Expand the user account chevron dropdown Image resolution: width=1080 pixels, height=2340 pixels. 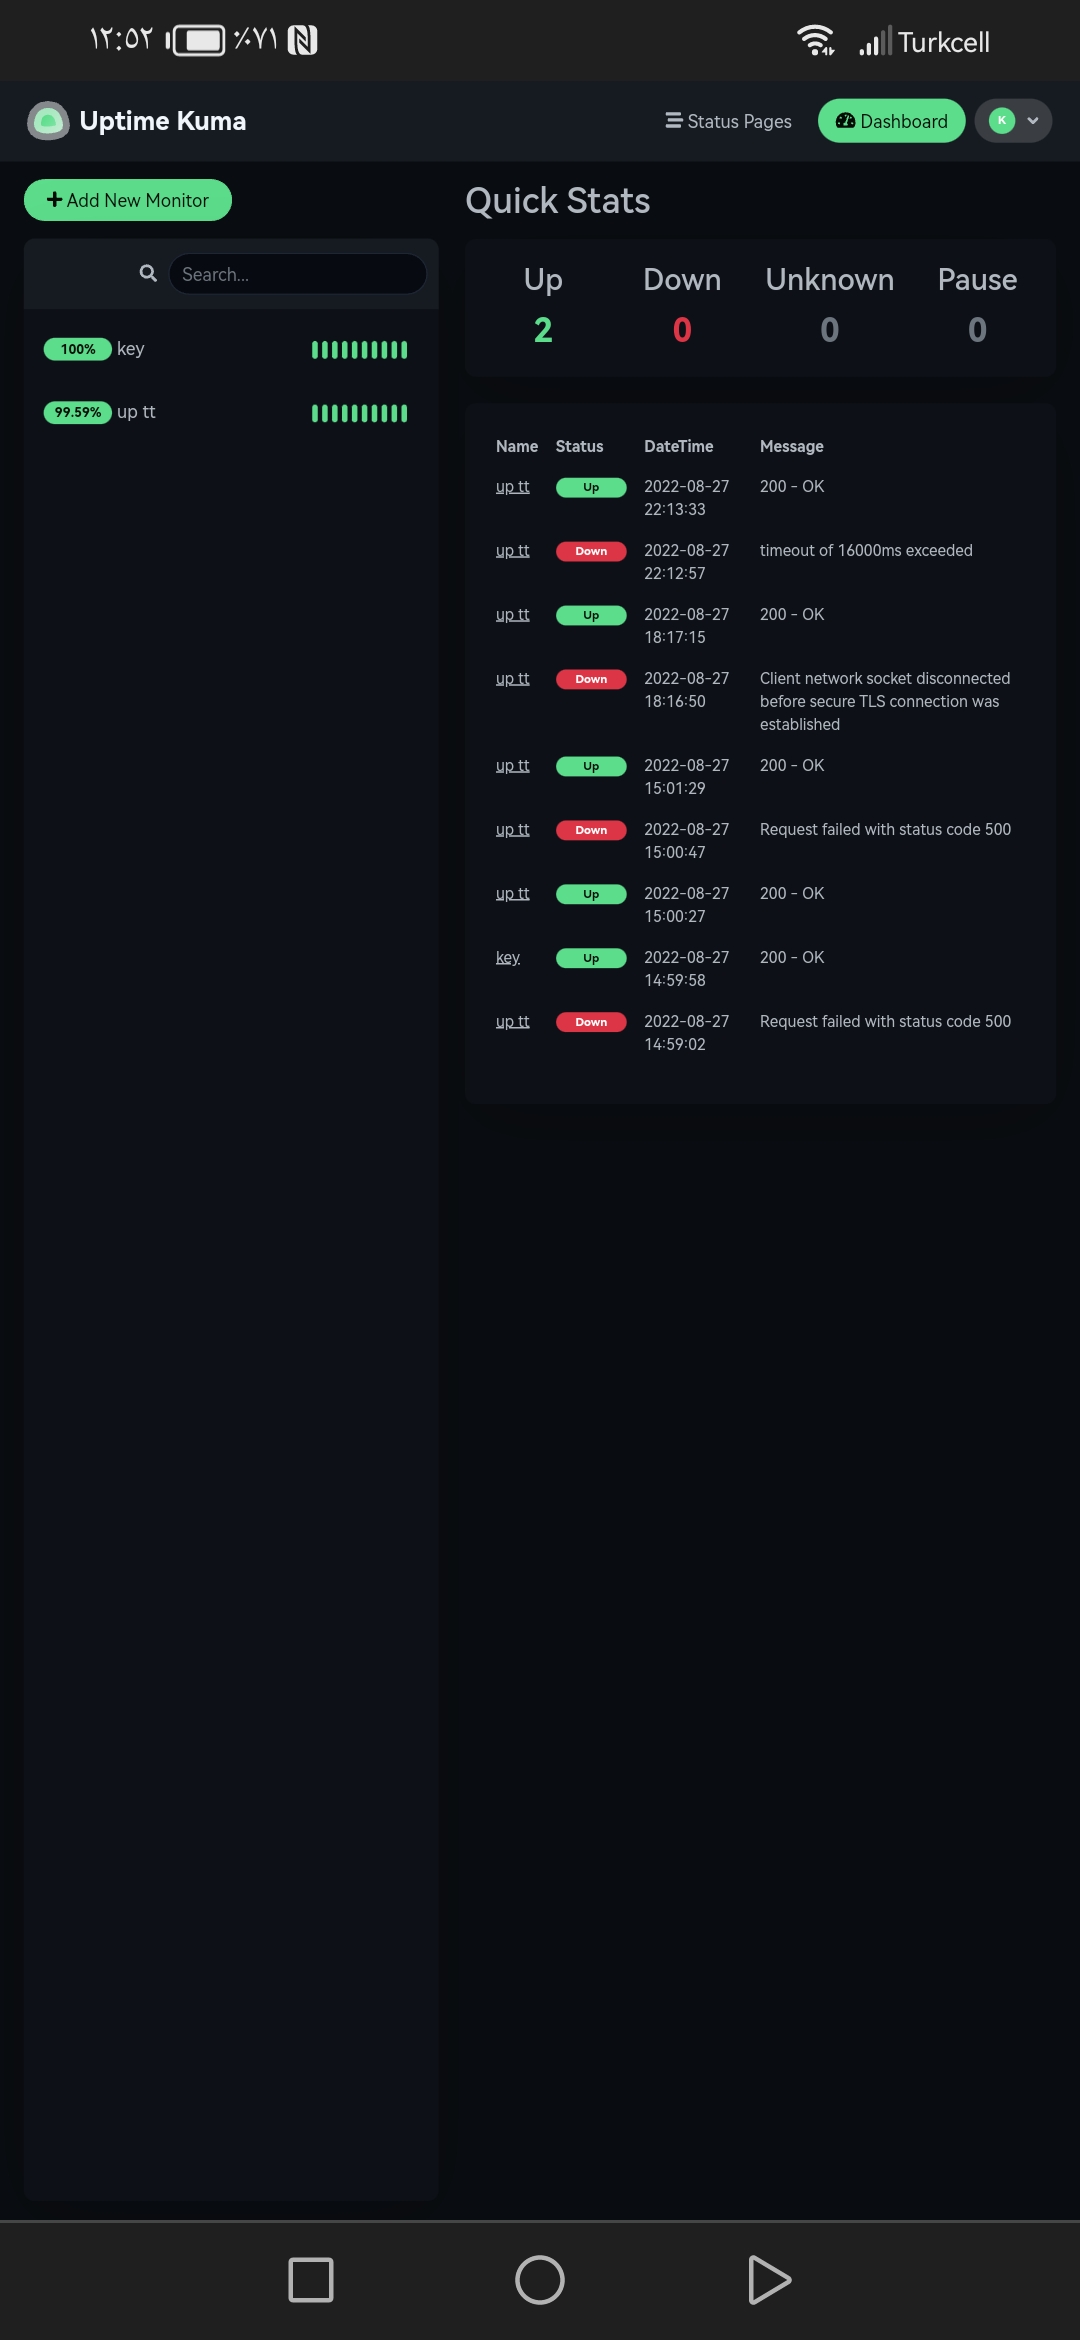coord(1031,120)
